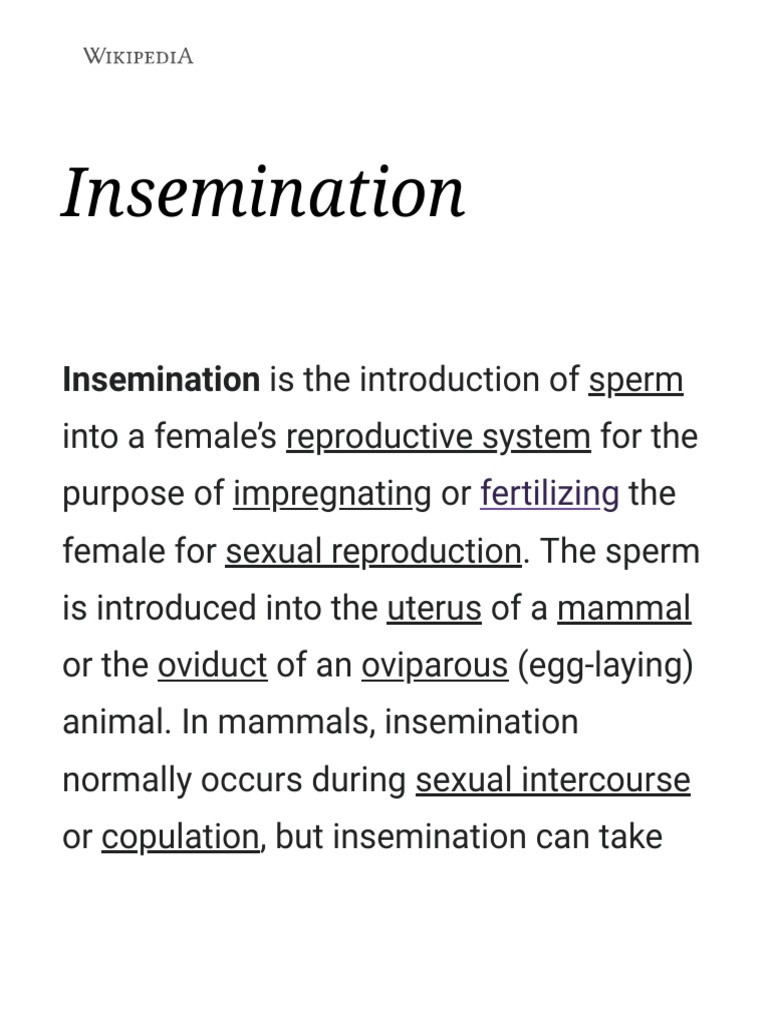Click the words "purpose of" in paragraph
Viewport: 768px width, 1024px height.
click(x=143, y=494)
